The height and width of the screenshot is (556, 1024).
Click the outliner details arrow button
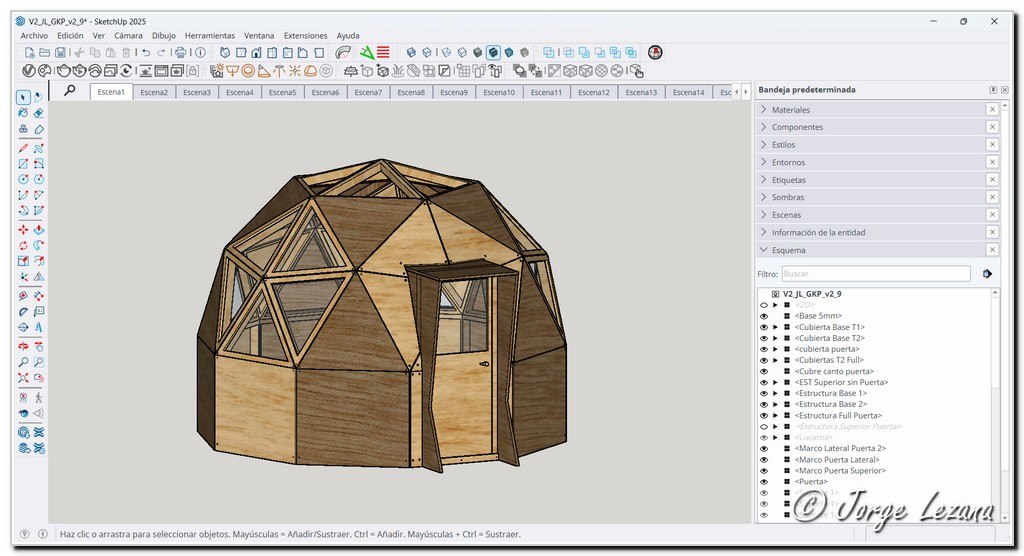click(987, 273)
